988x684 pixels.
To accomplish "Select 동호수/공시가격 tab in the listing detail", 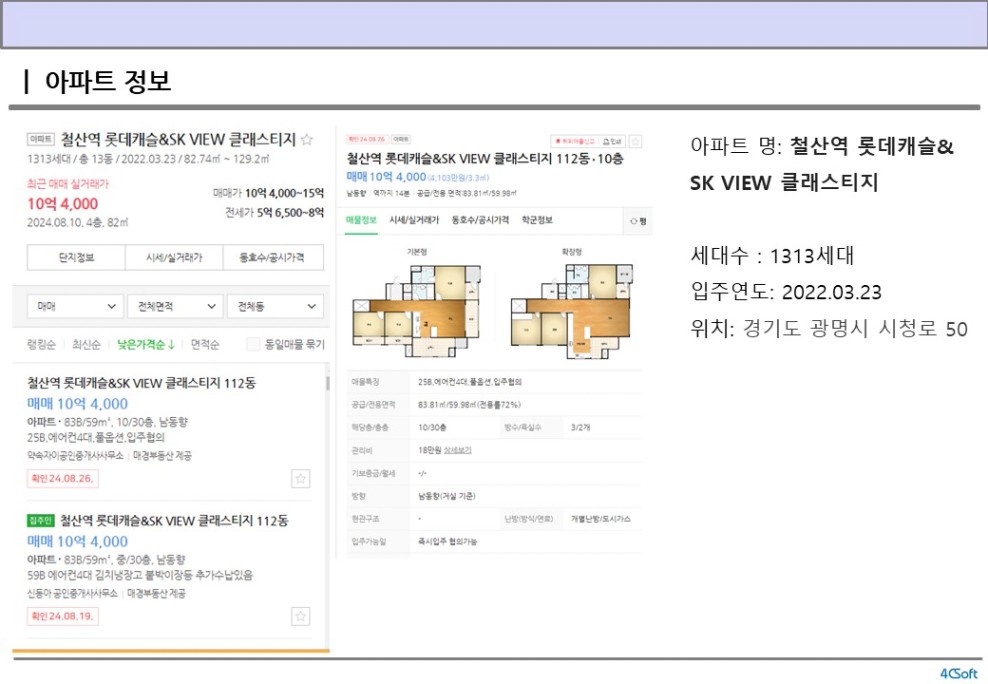I will [x=480, y=220].
